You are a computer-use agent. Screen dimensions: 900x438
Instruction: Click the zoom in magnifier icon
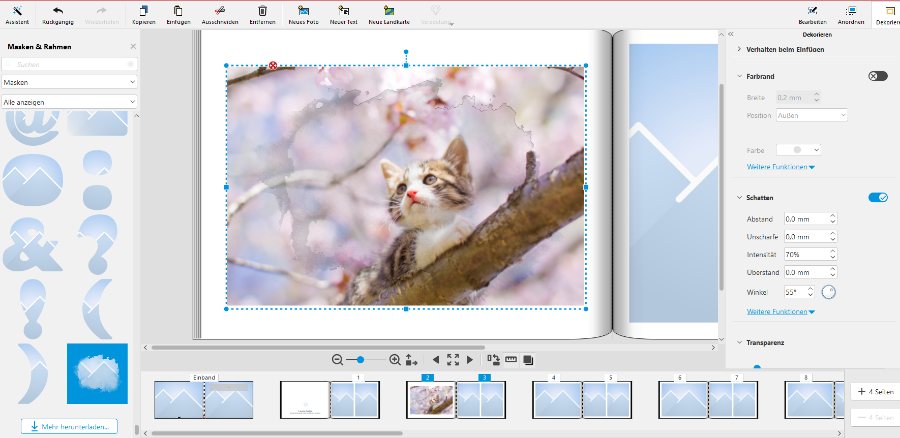tap(394, 359)
